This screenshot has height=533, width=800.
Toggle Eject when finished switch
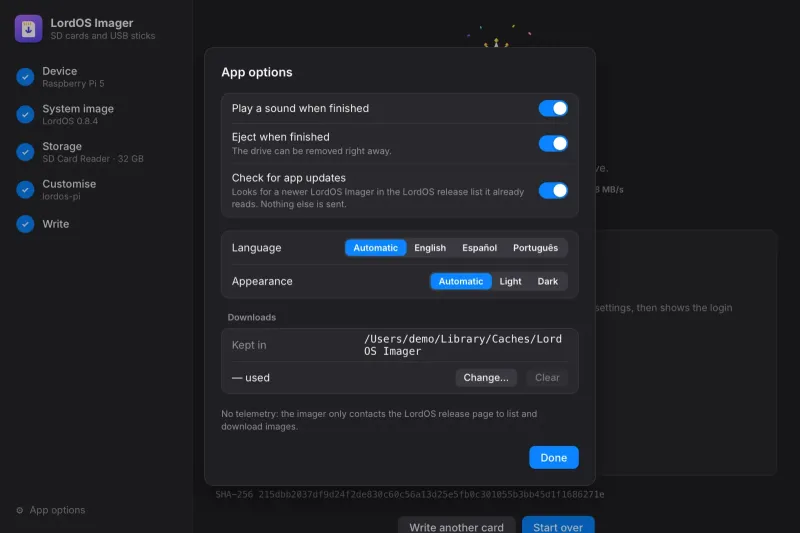(x=553, y=143)
